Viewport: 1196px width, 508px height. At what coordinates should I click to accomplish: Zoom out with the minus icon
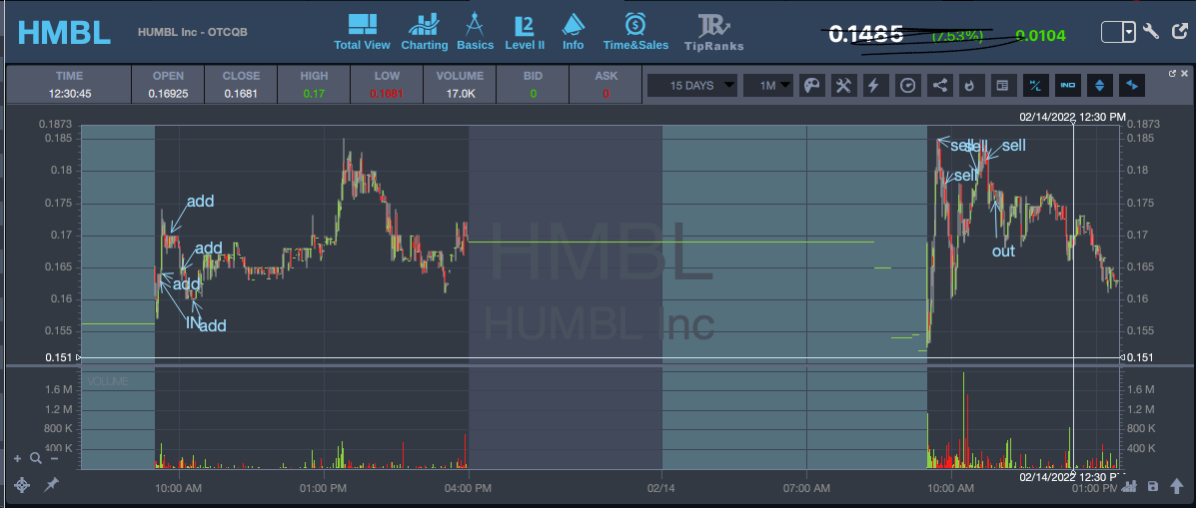click(54, 458)
